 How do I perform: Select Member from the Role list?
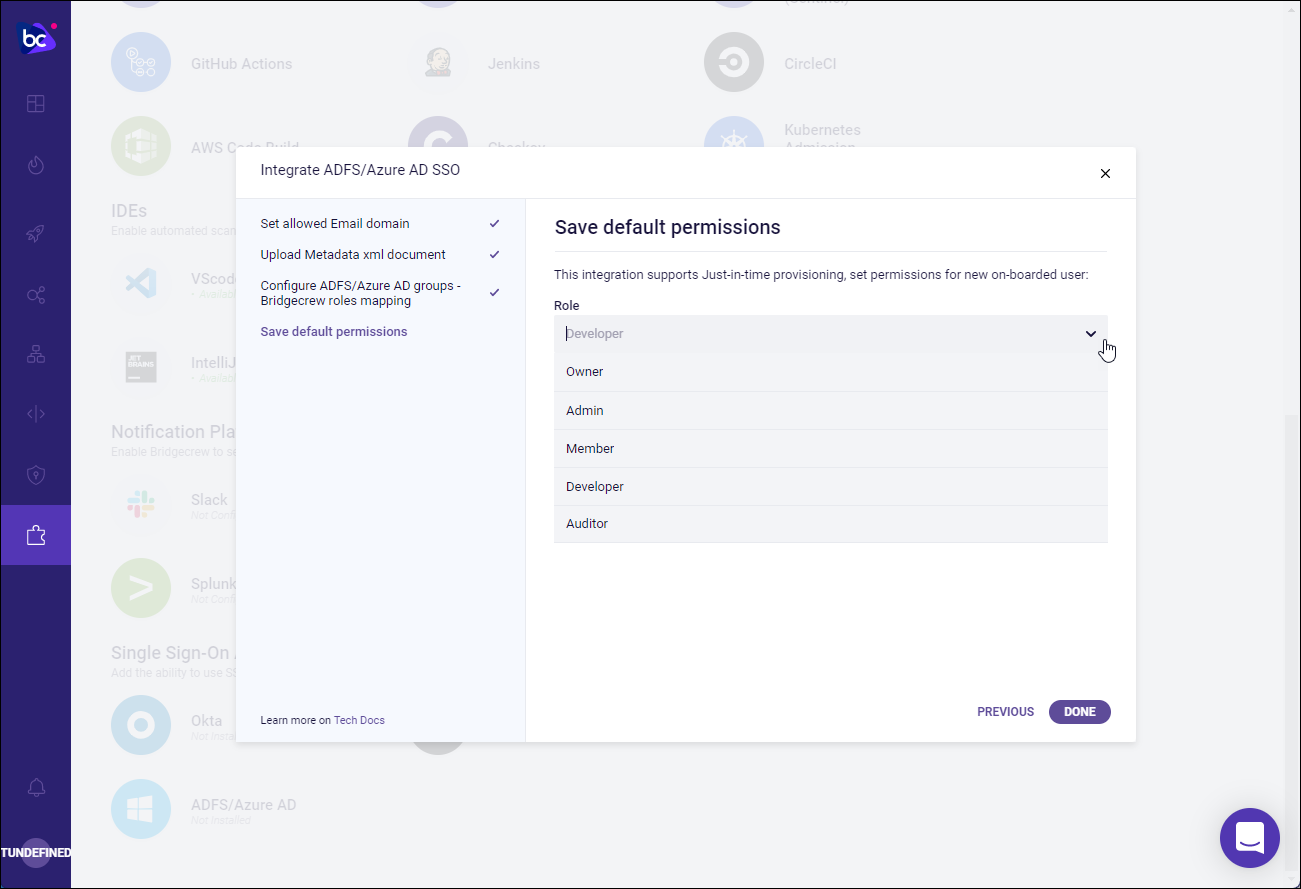(x=831, y=449)
